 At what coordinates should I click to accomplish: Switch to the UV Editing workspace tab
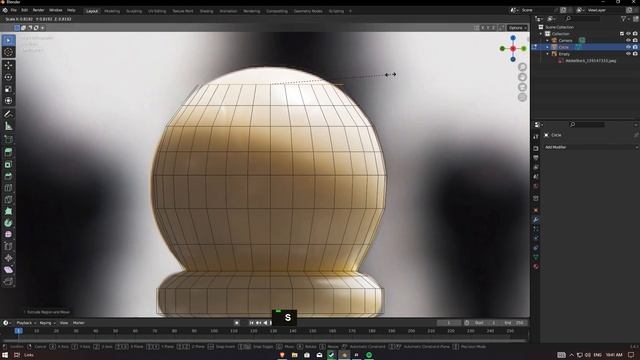157,11
